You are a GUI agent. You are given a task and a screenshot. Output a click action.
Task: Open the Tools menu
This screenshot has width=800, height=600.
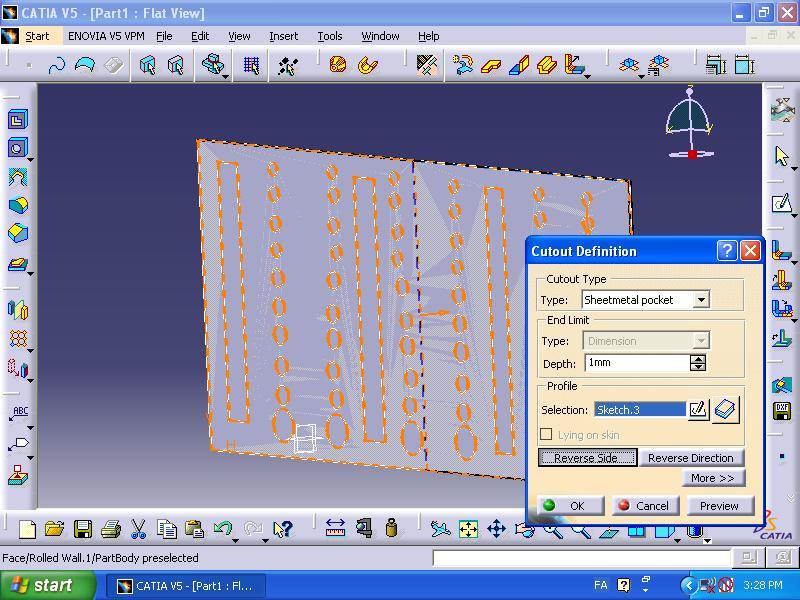[x=330, y=36]
